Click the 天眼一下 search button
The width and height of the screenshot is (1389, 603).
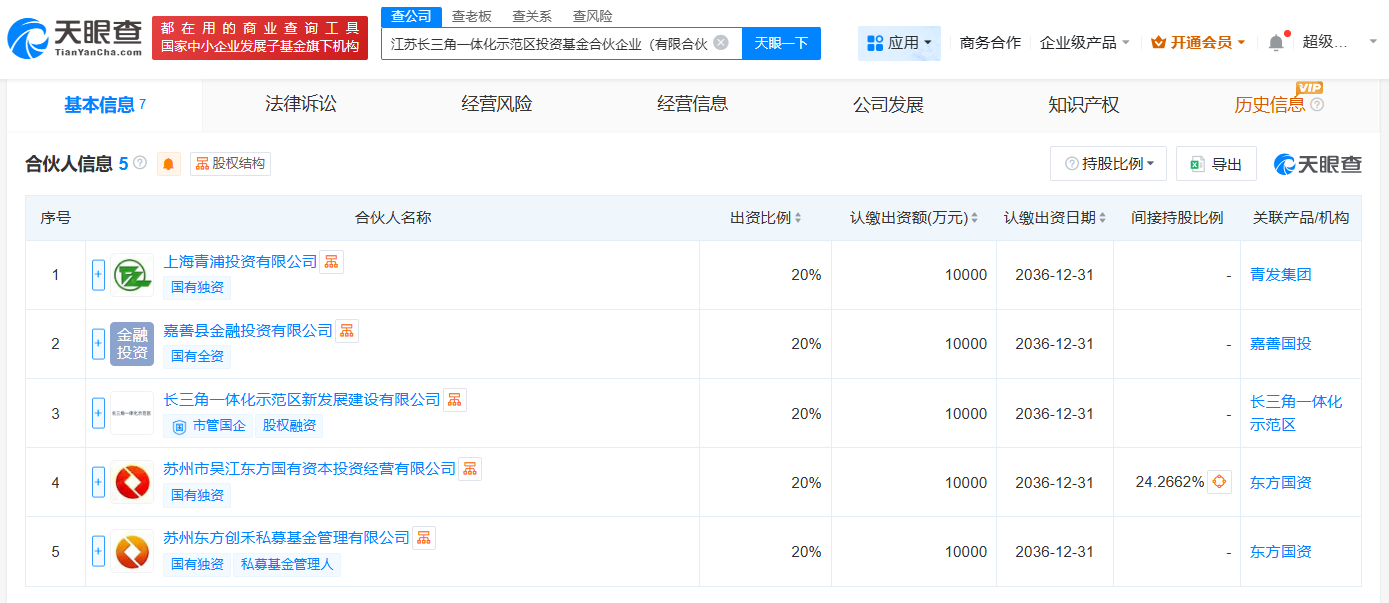pos(779,43)
